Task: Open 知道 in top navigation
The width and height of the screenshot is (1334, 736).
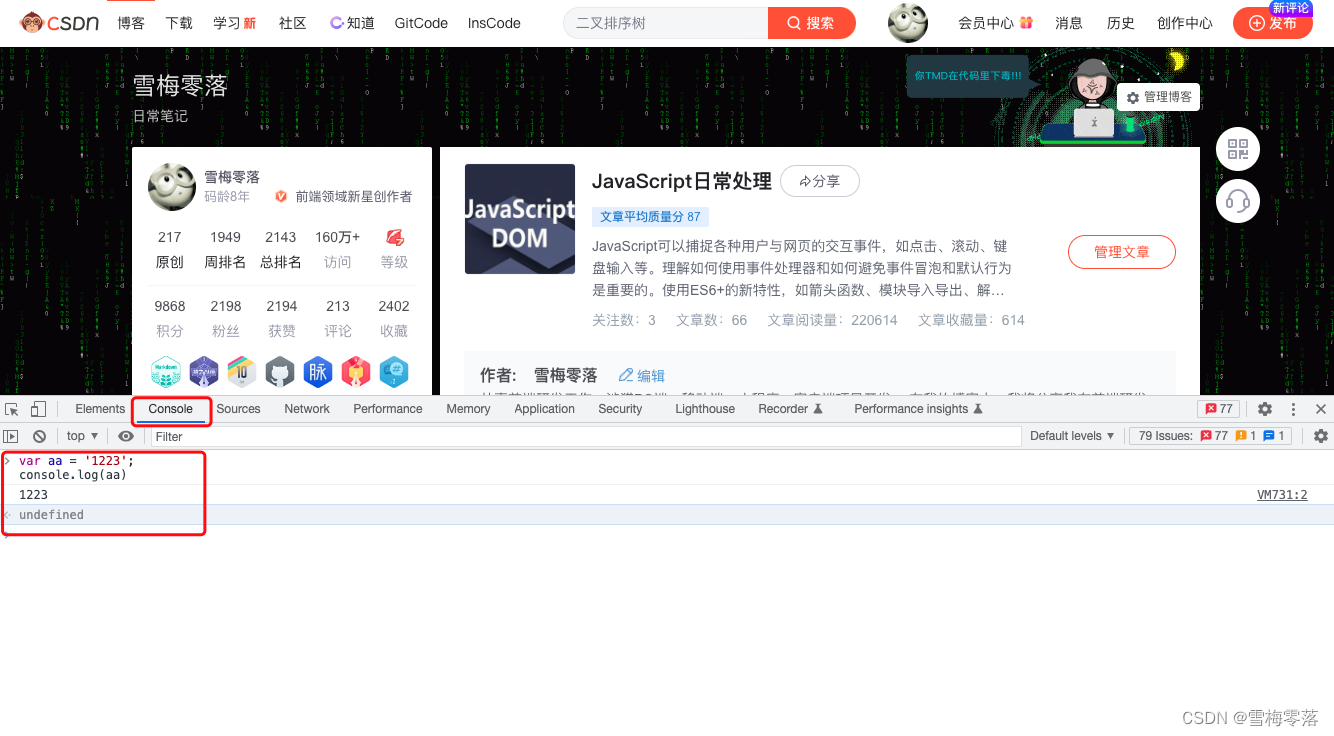Action: point(352,23)
